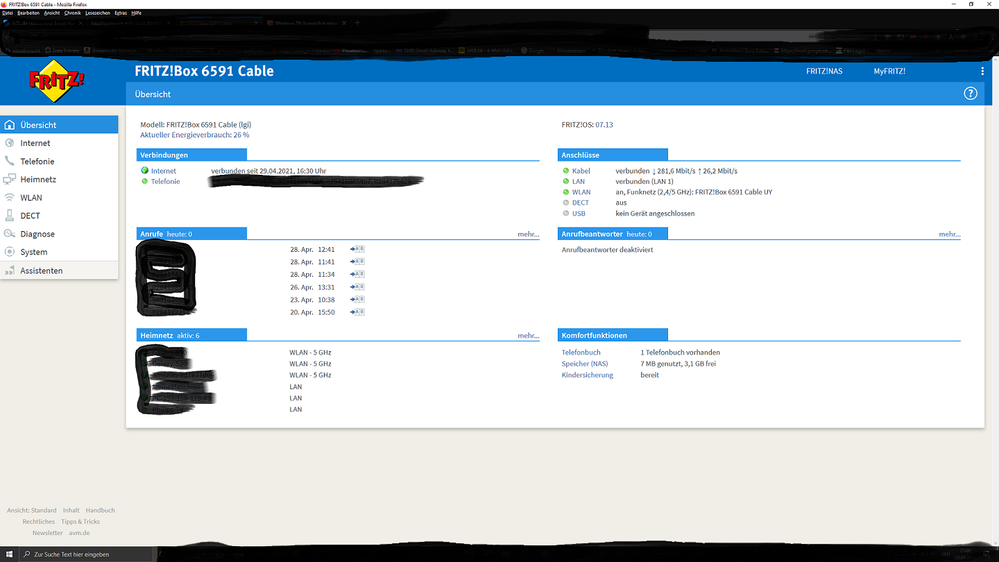Click the FRITZ! logo
This screenshot has height=562, width=999.
tap(56, 81)
